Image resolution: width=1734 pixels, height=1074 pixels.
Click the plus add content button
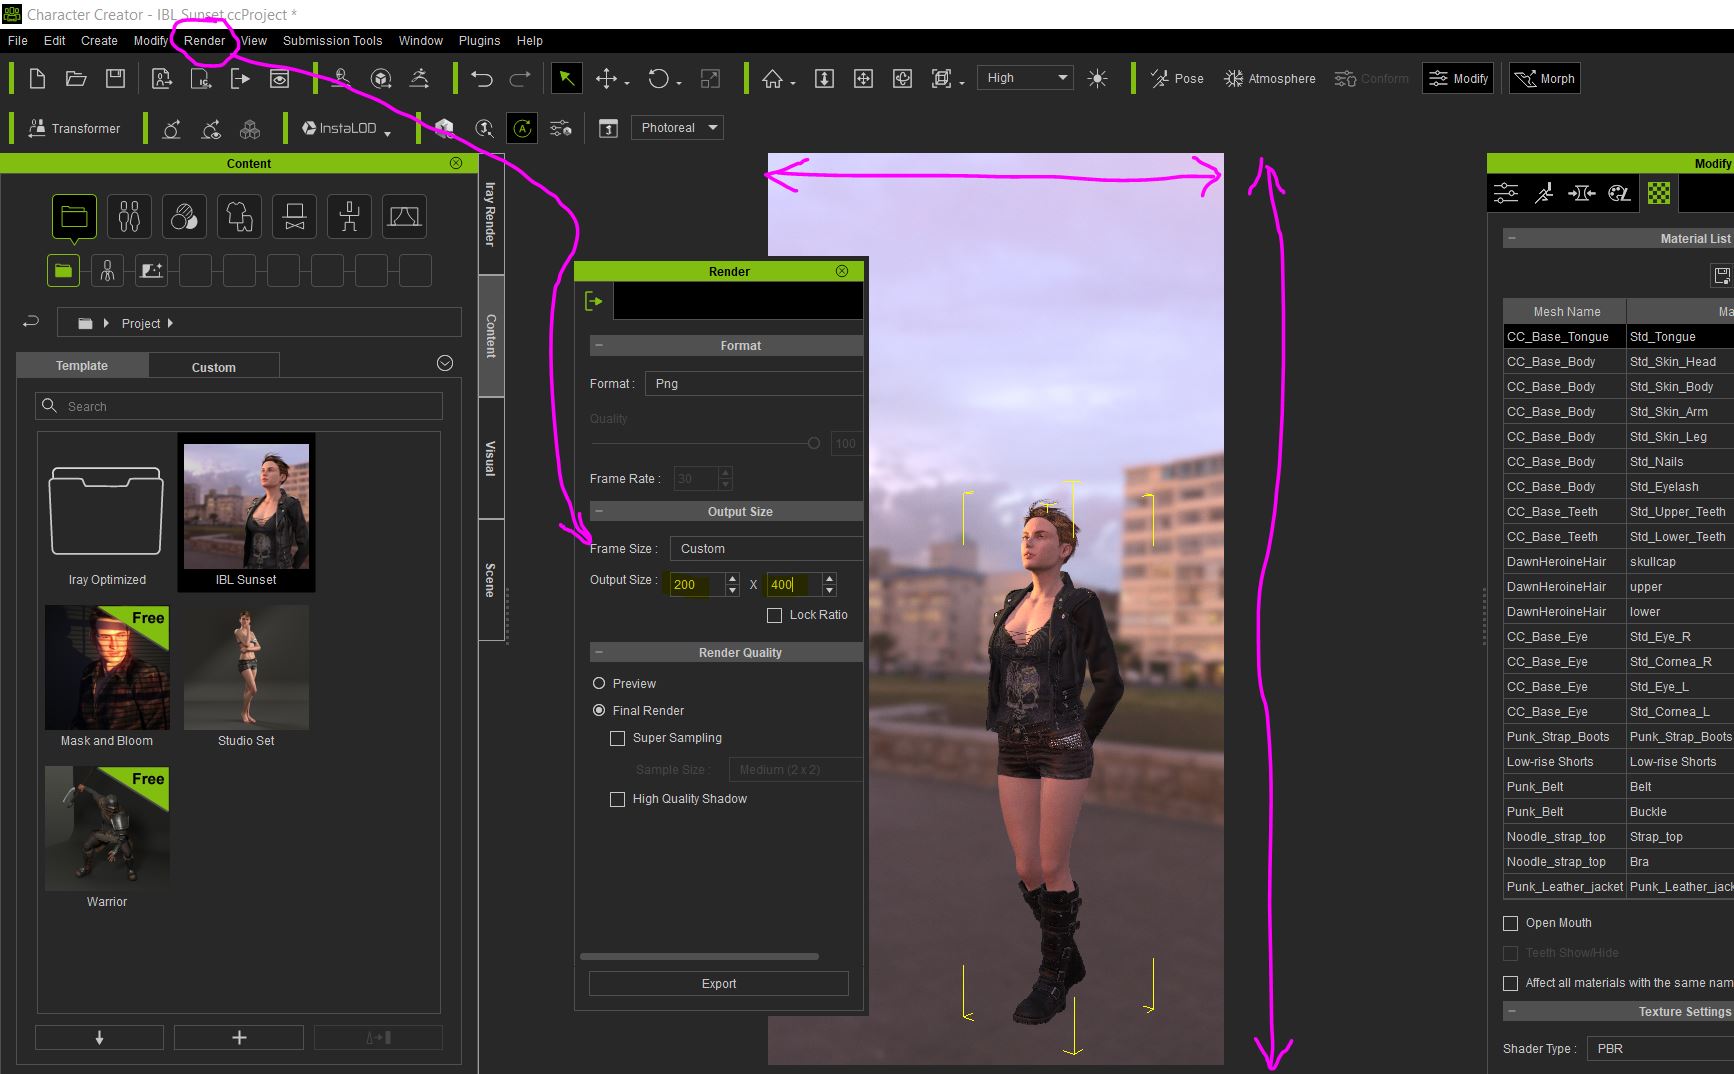(239, 1038)
